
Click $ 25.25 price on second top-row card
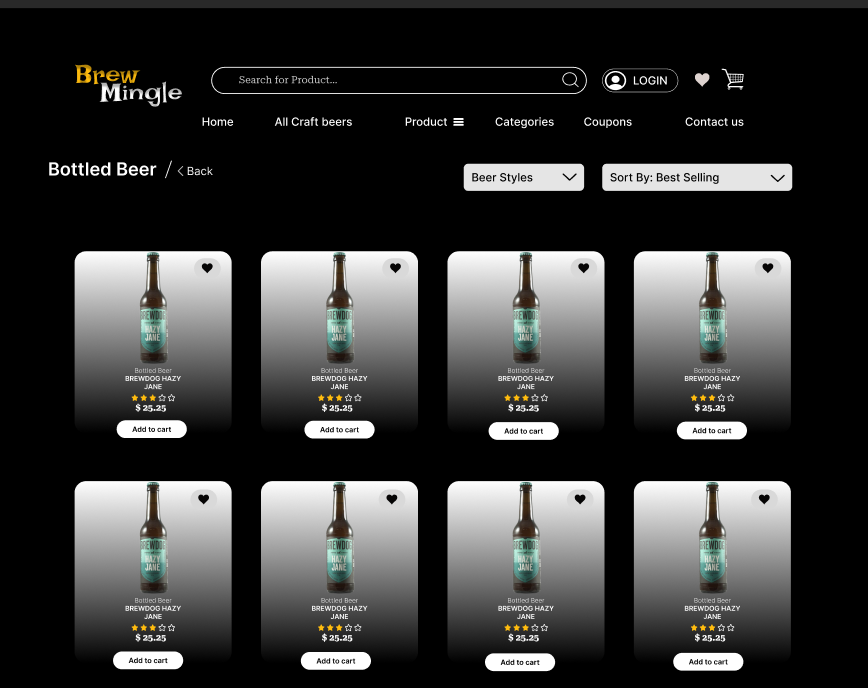click(x=337, y=408)
